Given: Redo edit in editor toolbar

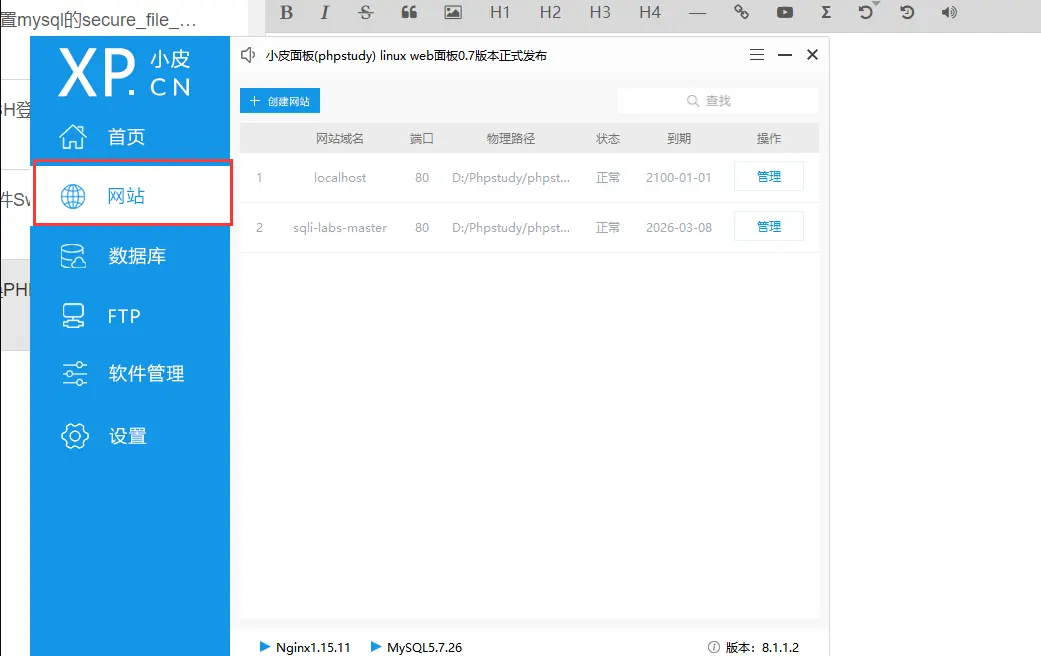Looking at the screenshot, I should pos(907,12).
